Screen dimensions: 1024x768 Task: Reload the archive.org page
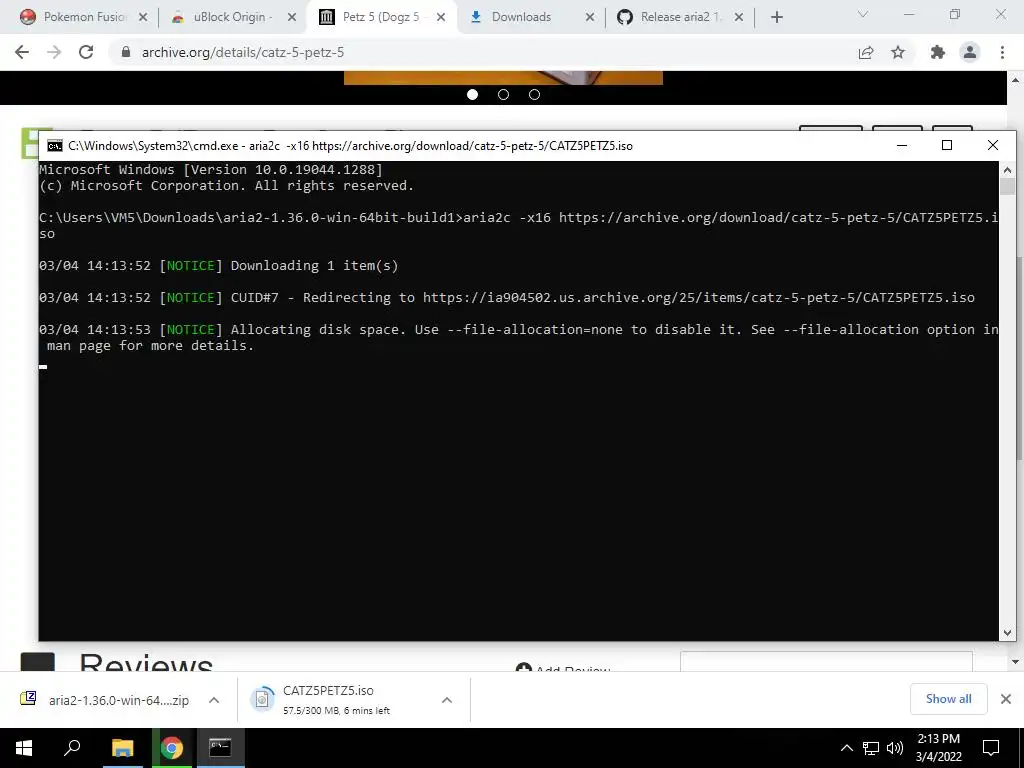(x=86, y=52)
